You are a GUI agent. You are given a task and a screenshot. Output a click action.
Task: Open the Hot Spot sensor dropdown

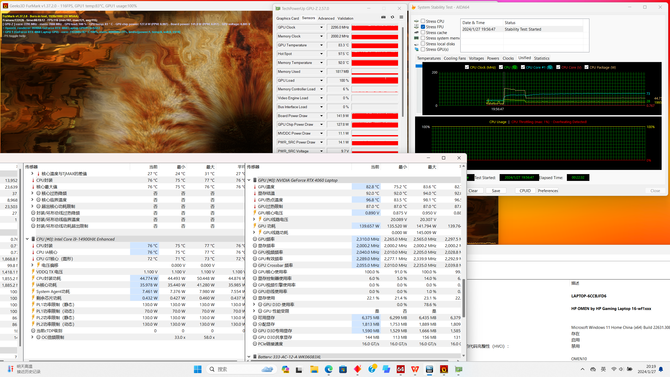pyautogui.click(x=321, y=54)
